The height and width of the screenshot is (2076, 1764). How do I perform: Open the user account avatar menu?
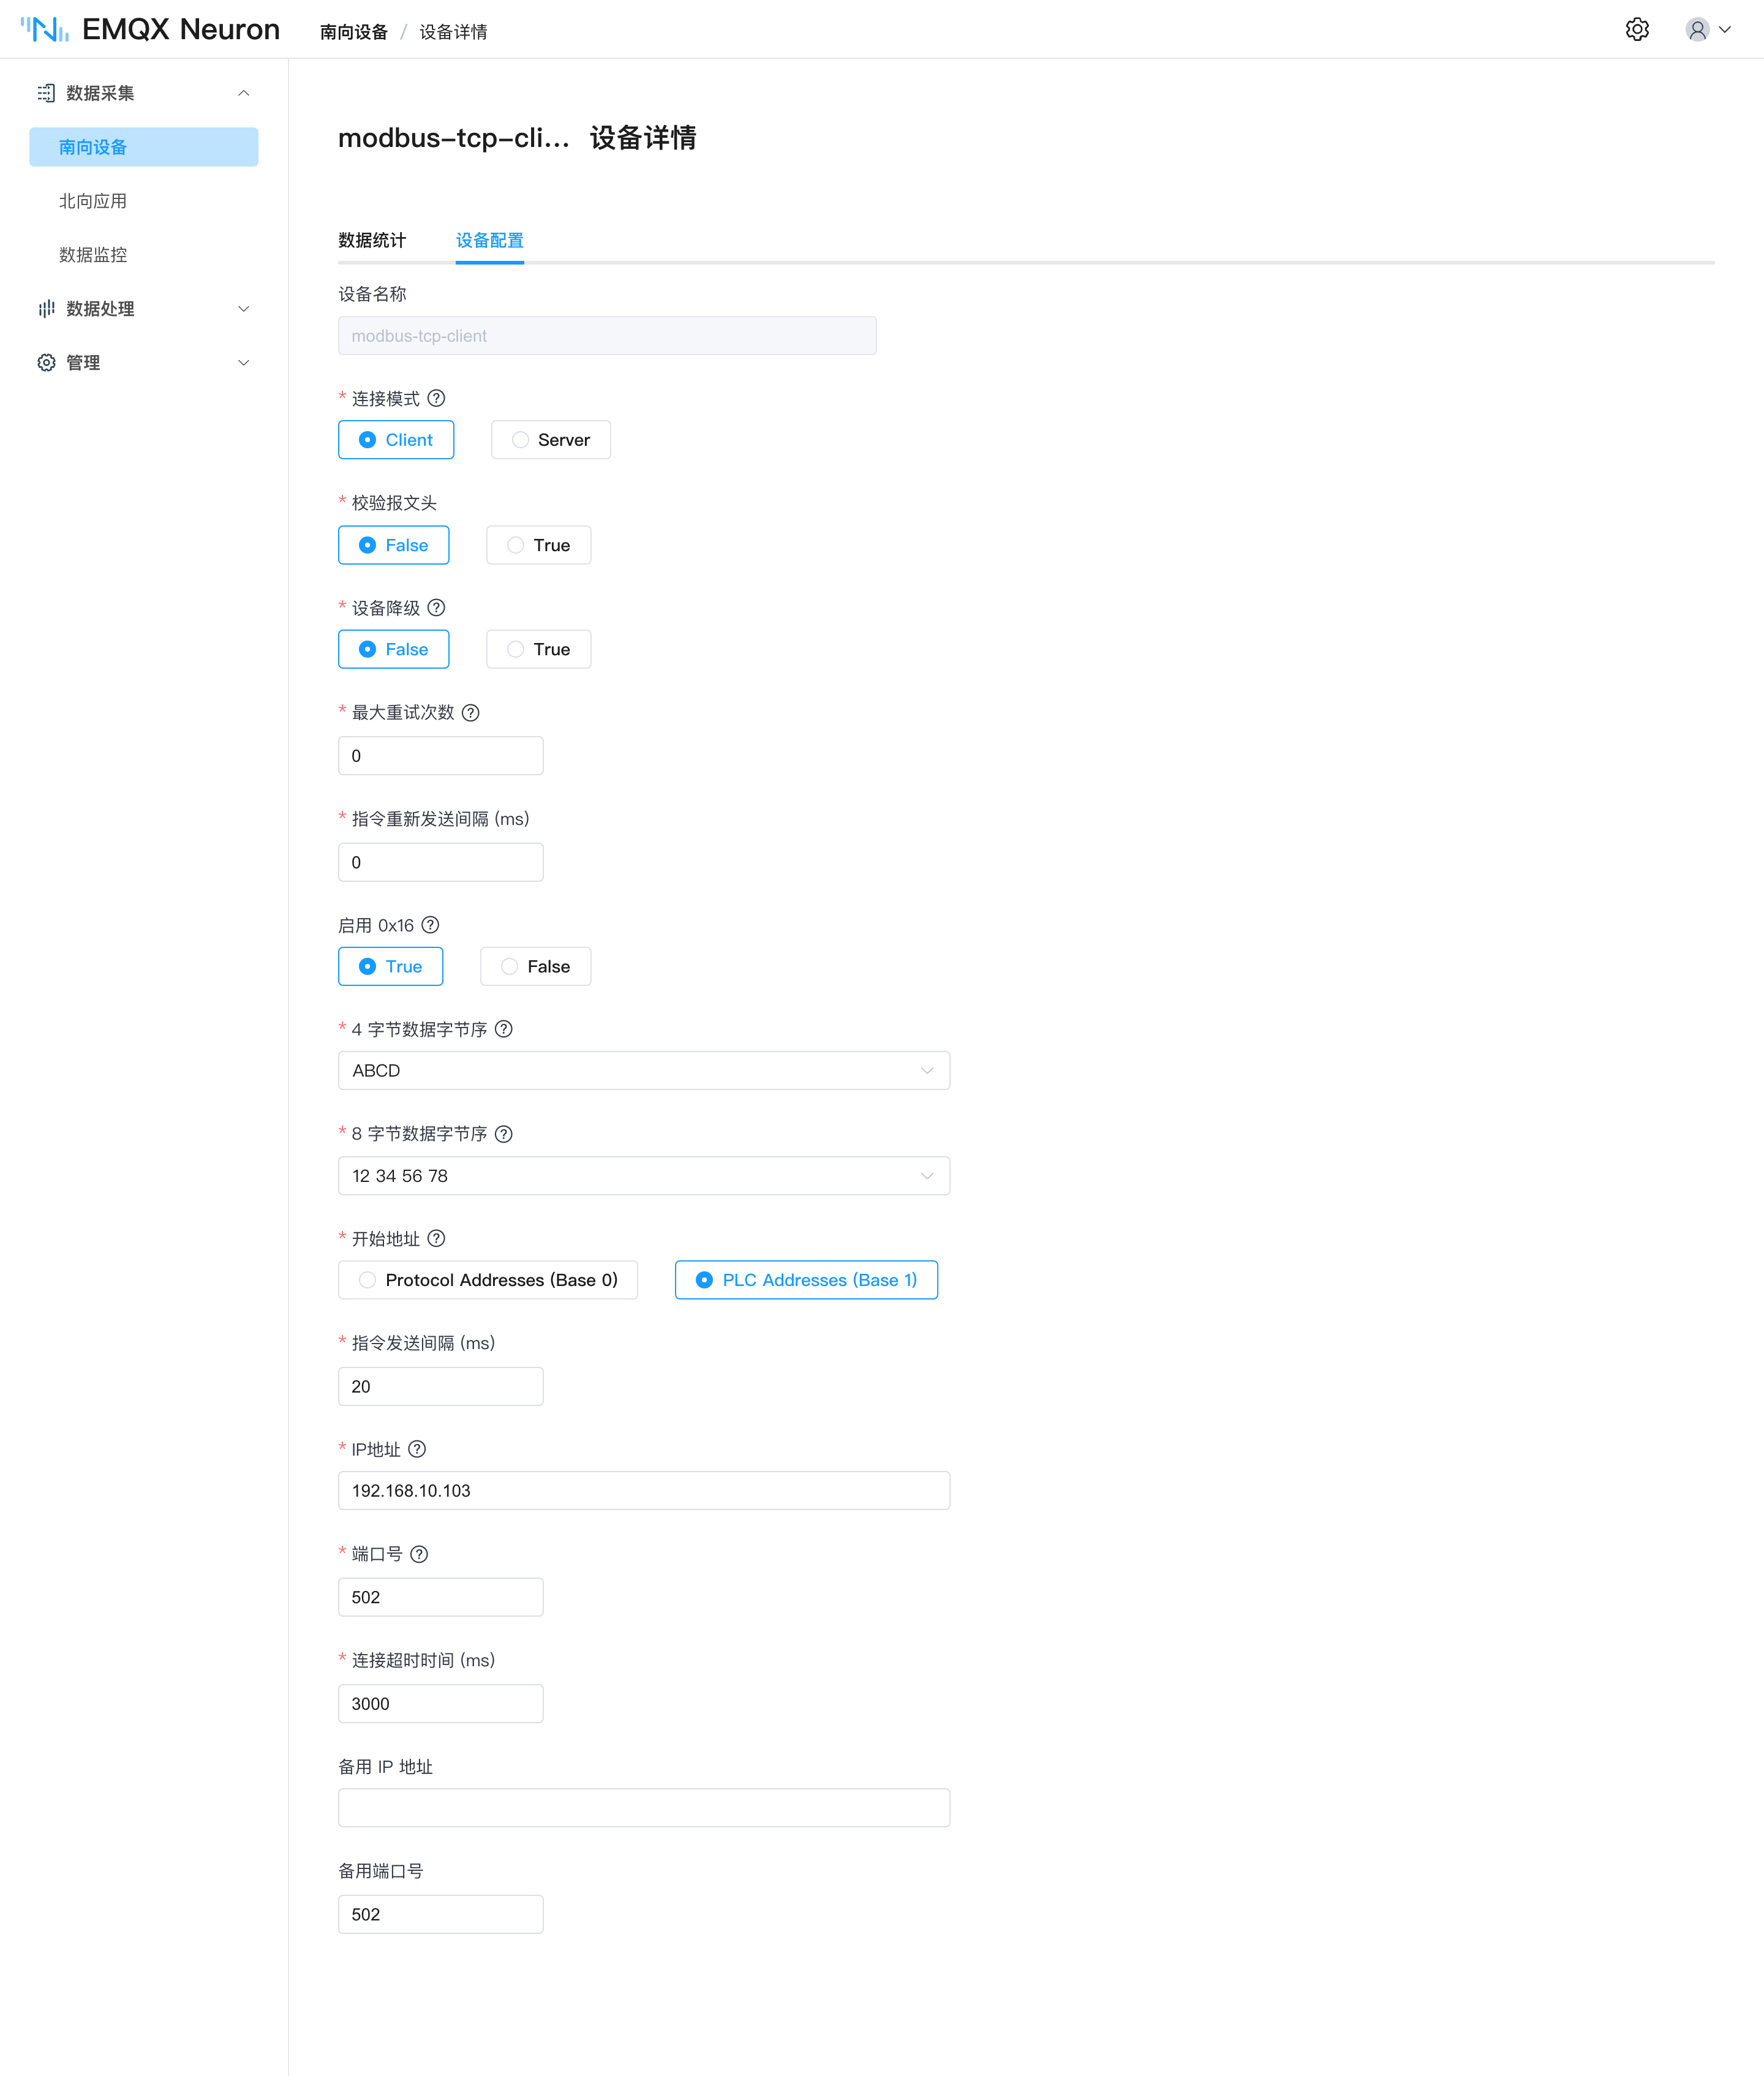click(x=1708, y=30)
